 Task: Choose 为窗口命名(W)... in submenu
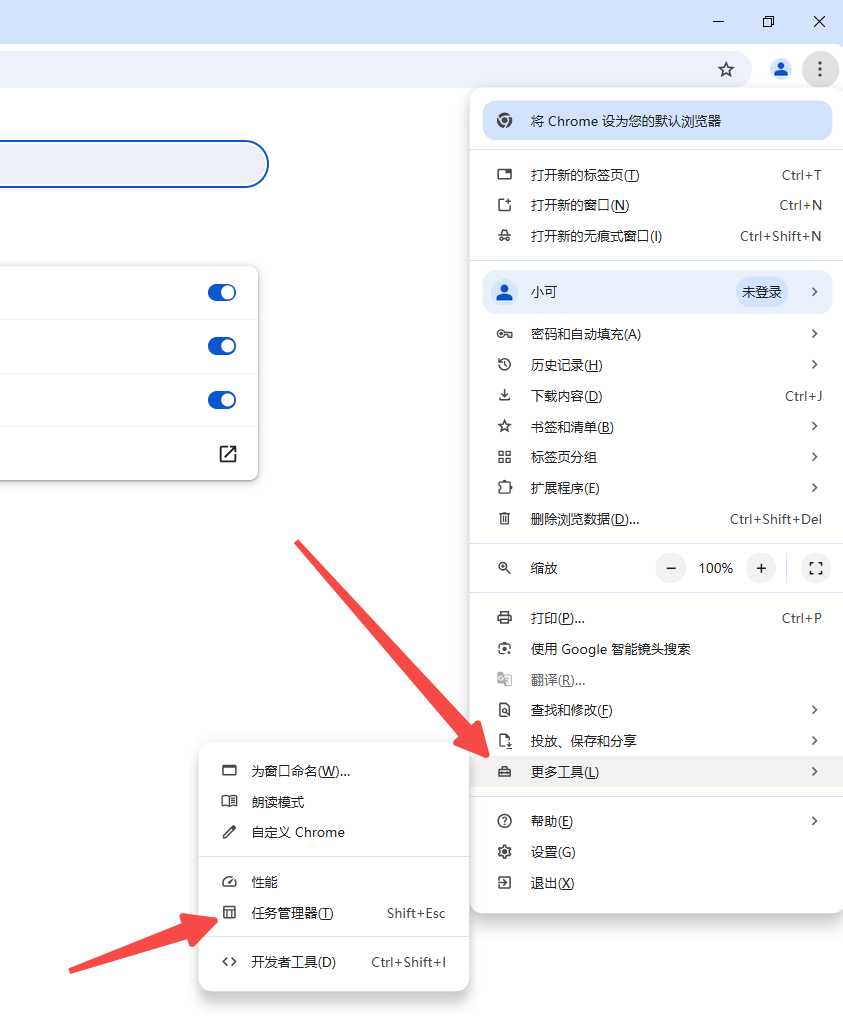334,771
